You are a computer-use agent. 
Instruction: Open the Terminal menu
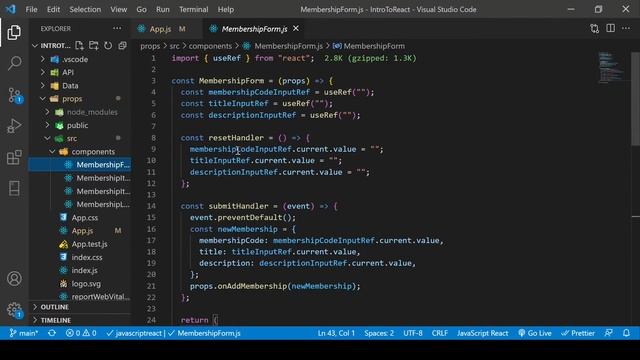coord(193,9)
